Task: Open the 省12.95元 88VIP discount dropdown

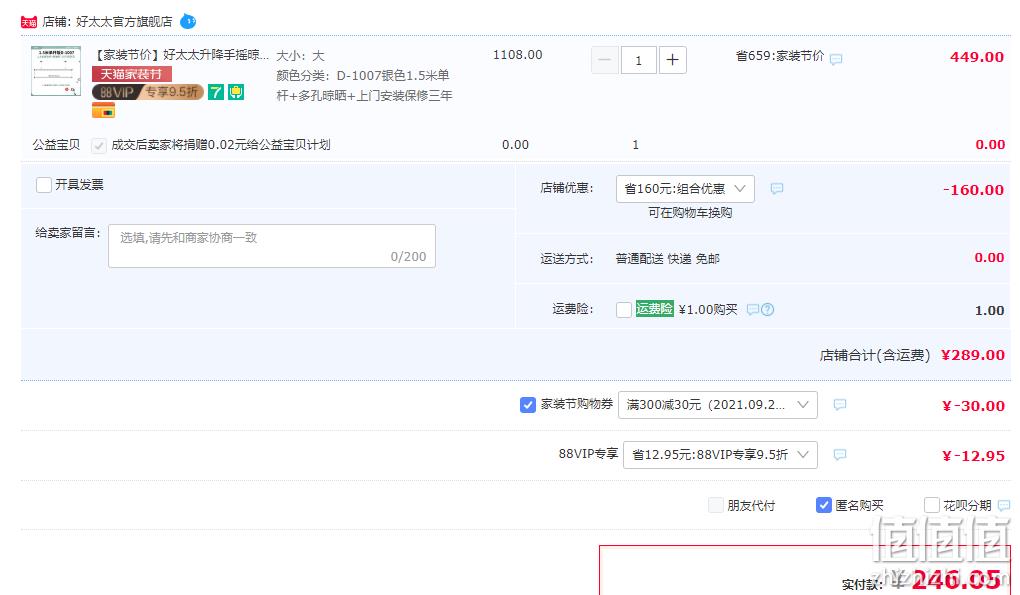Action: click(x=720, y=455)
